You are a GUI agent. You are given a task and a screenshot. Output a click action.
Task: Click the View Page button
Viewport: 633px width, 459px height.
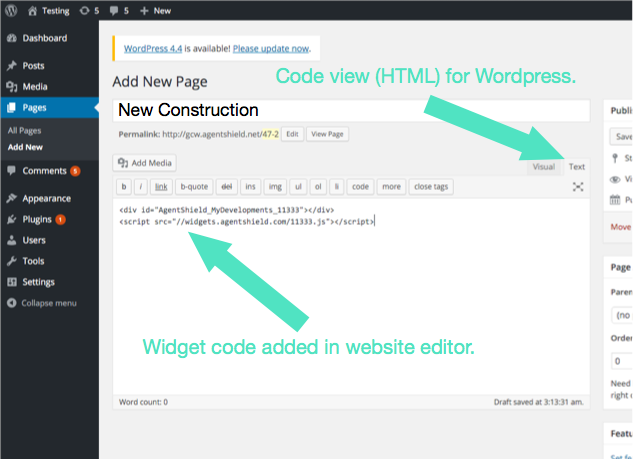[327, 134]
